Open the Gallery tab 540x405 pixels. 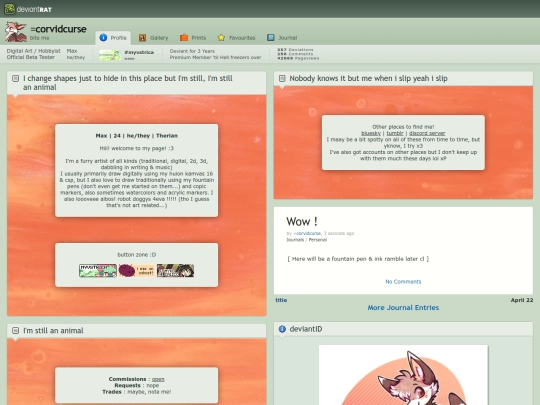point(153,38)
